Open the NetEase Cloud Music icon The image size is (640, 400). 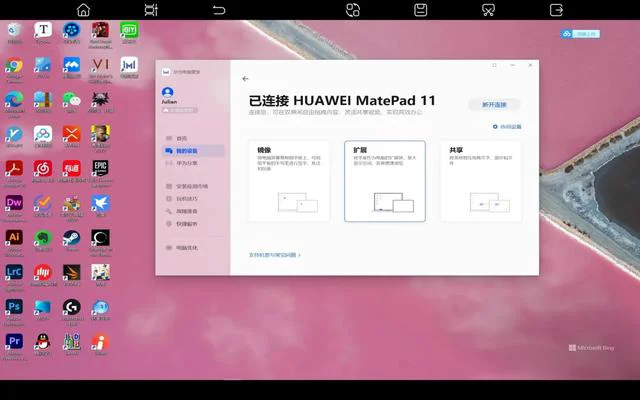pos(43,171)
